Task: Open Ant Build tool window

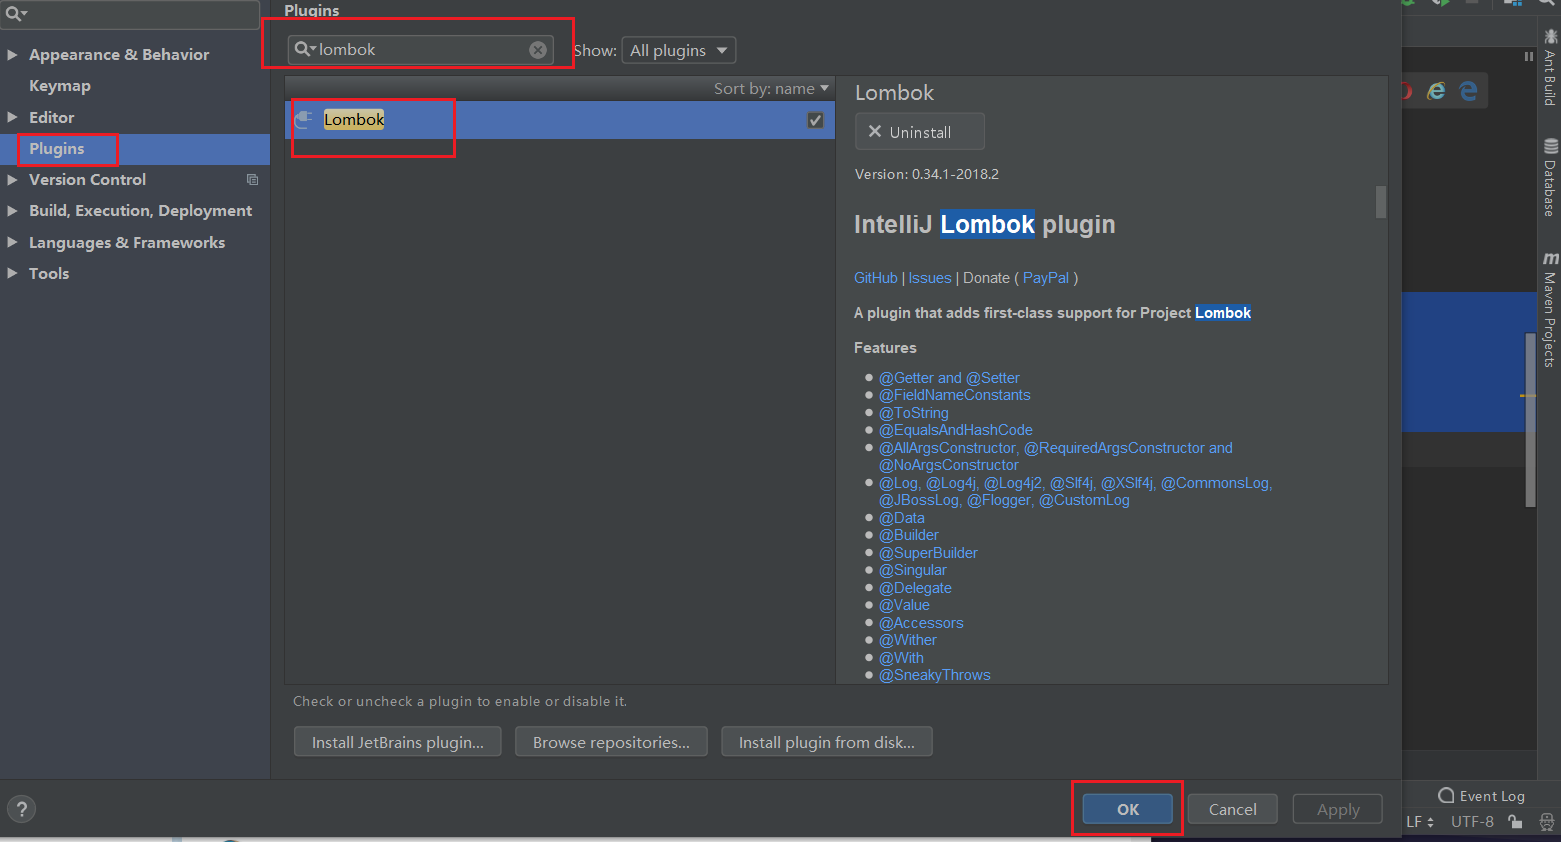Action: click(x=1550, y=68)
